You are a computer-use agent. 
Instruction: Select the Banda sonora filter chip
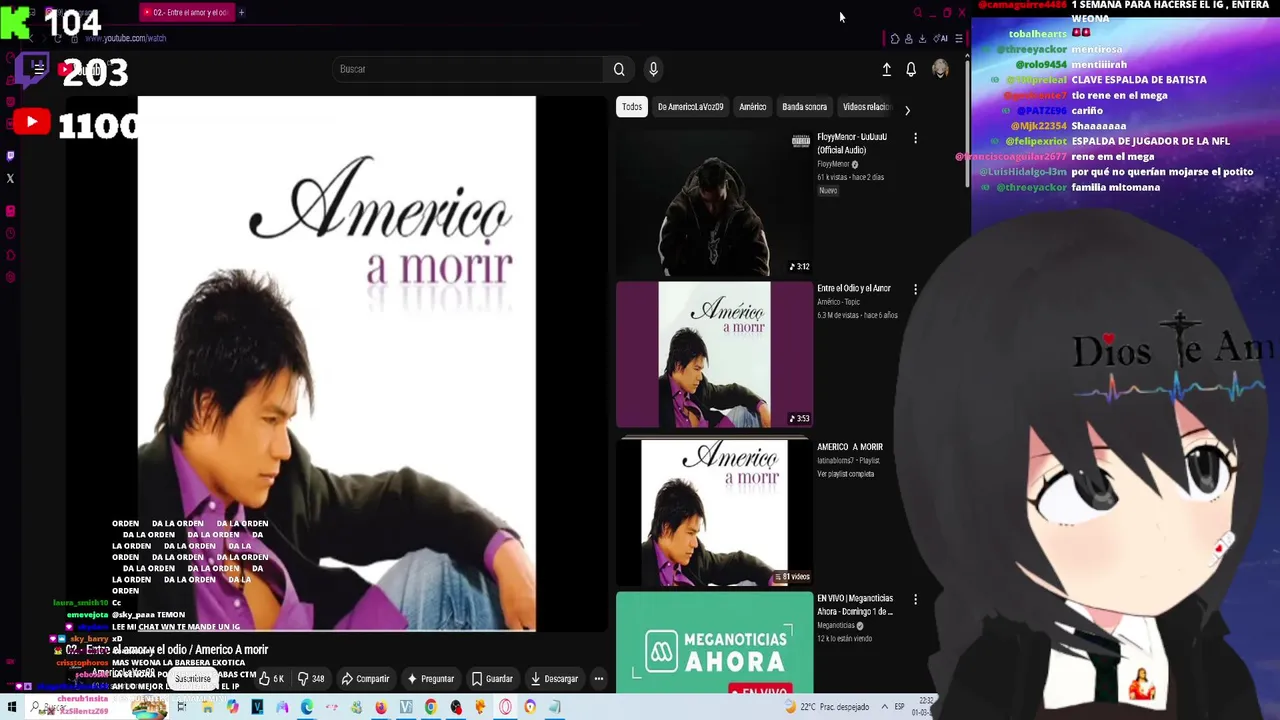pos(804,107)
